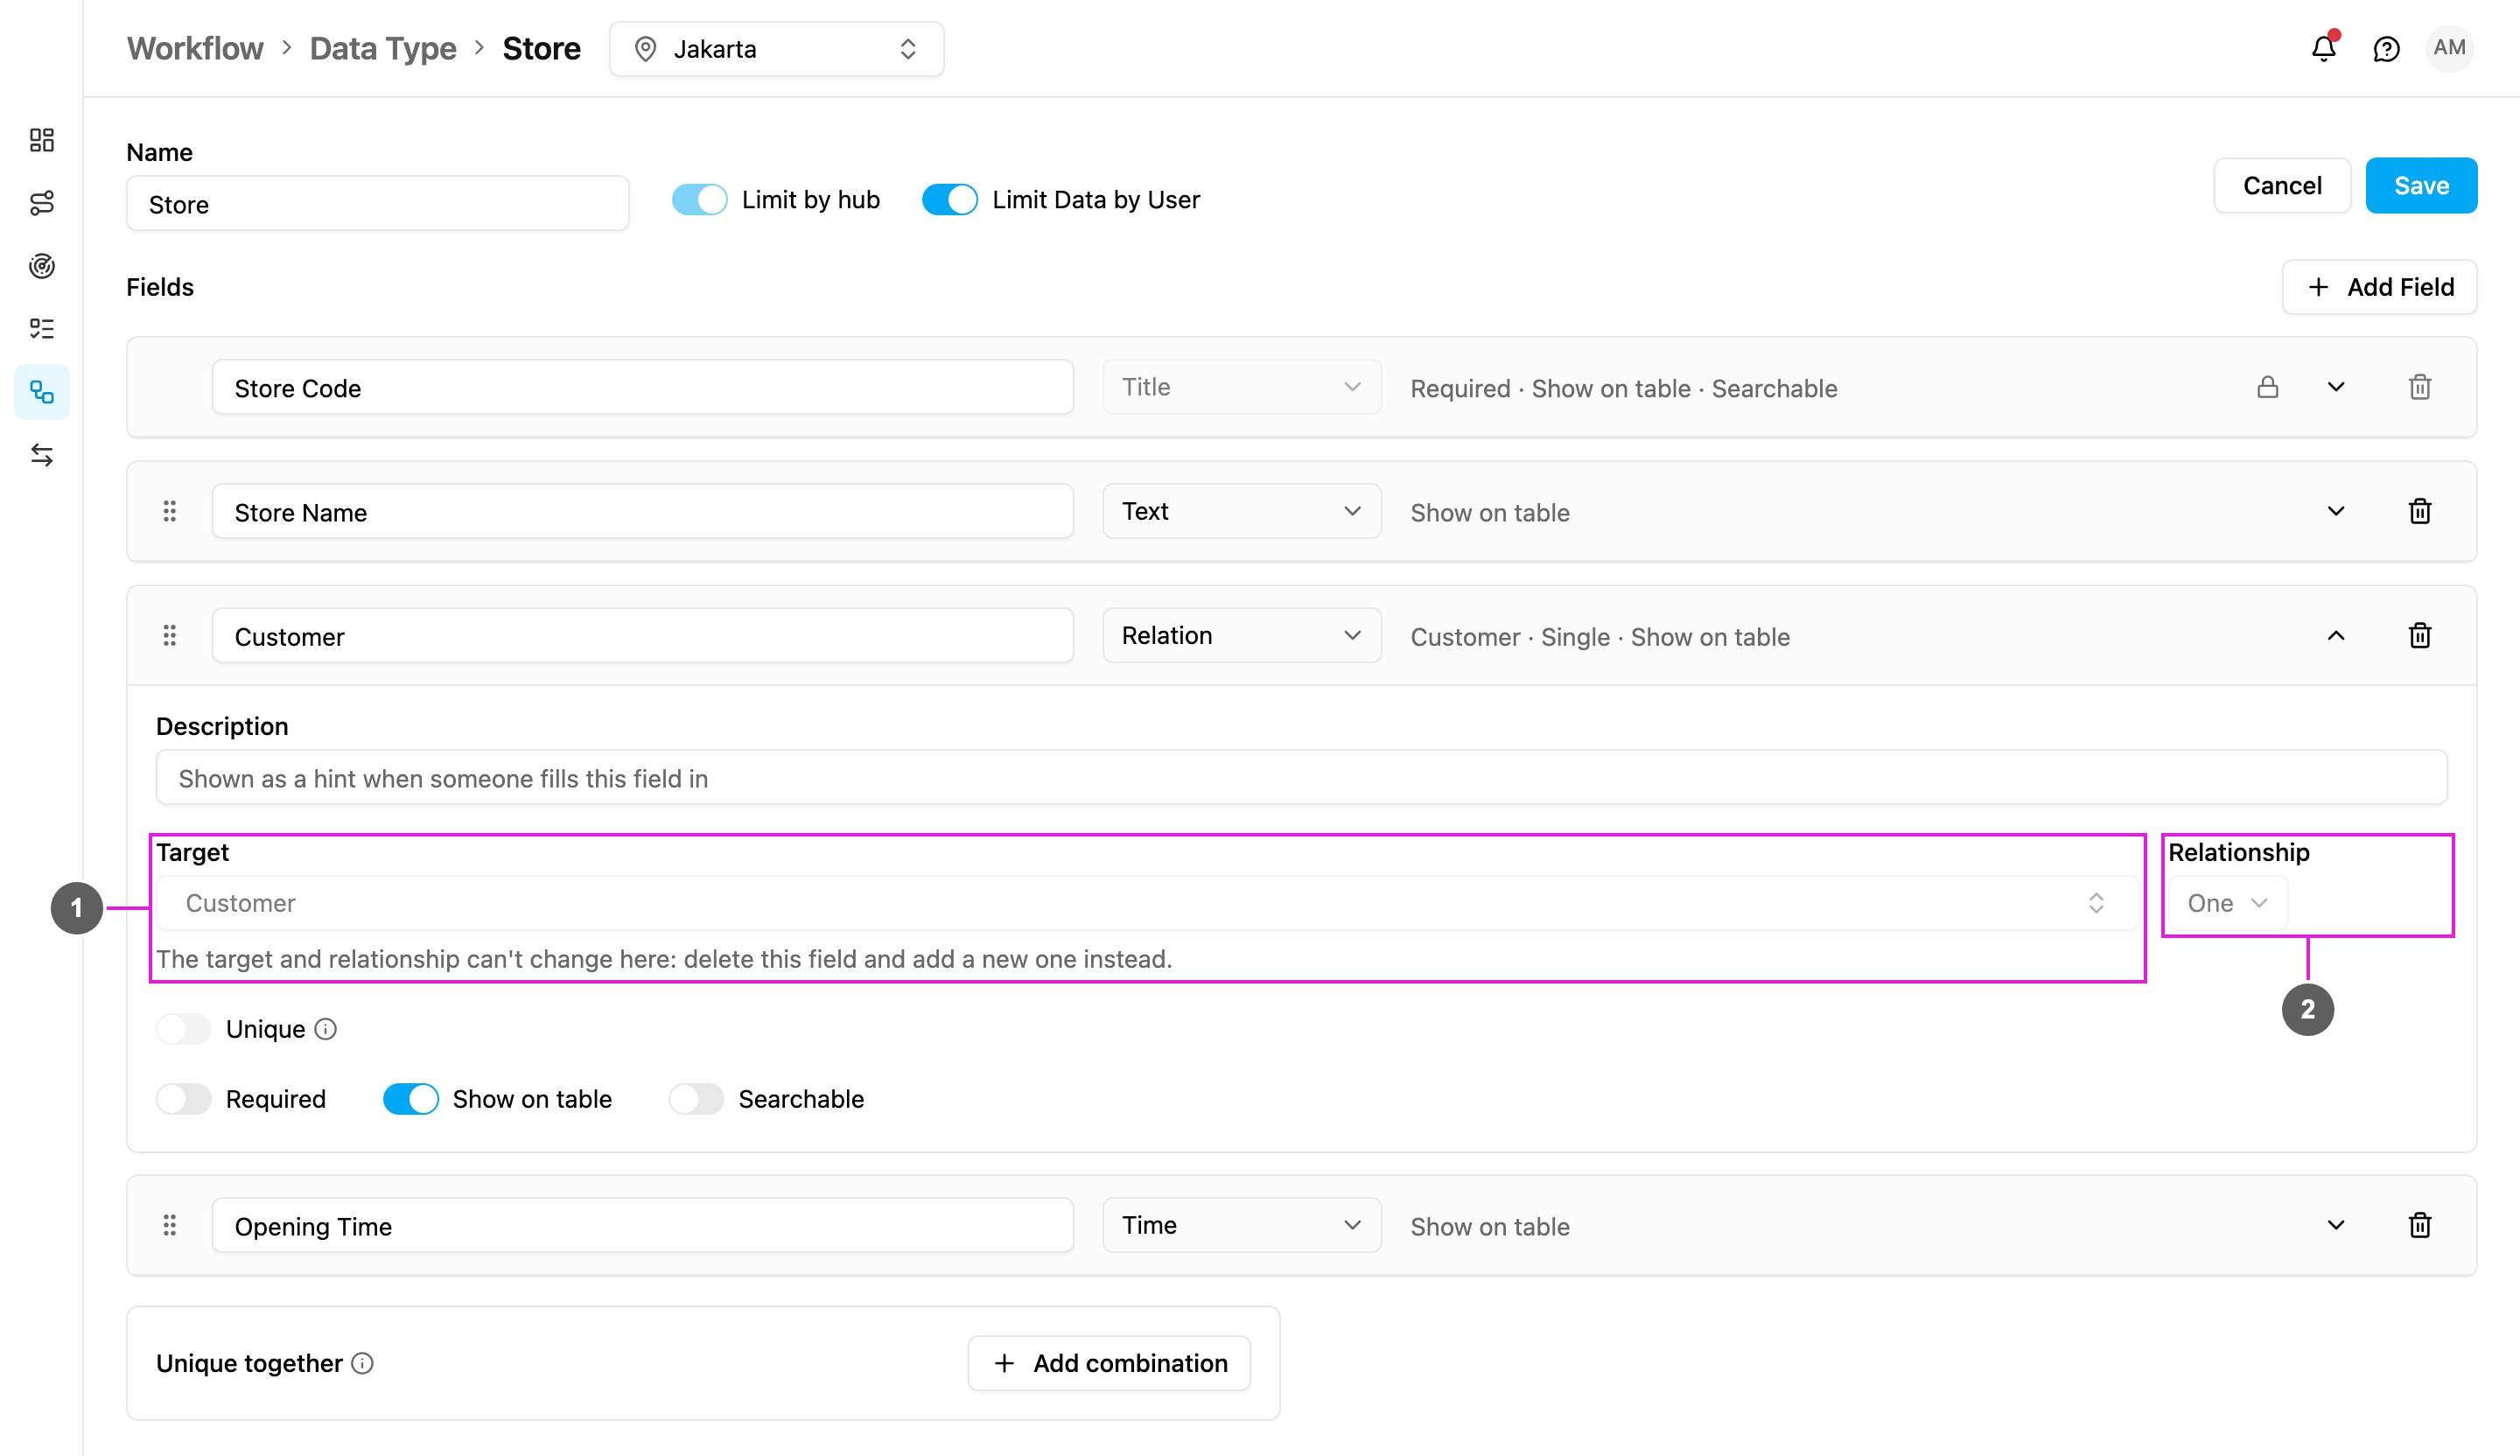This screenshot has width=2520, height=1456.
Task: Delete the Customer field
Action: point(2420,635)
